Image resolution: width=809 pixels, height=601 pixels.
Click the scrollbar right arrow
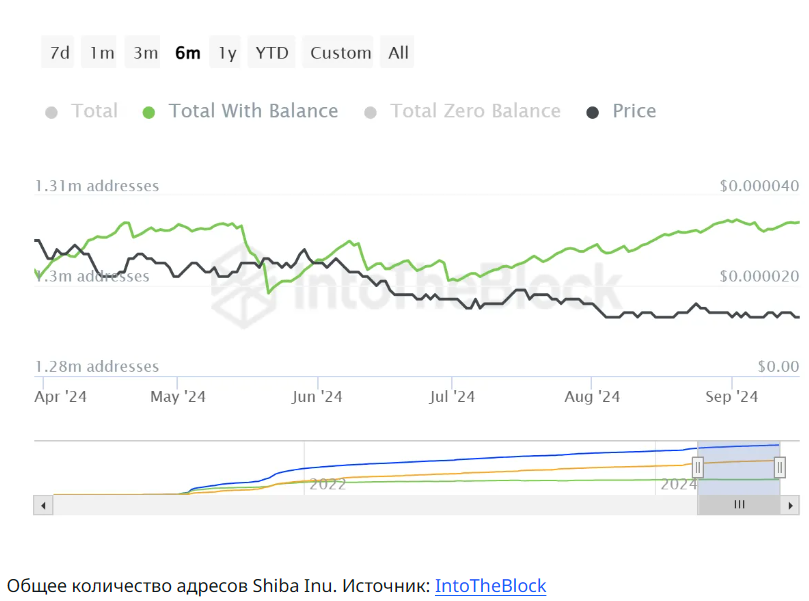point(790,505)
